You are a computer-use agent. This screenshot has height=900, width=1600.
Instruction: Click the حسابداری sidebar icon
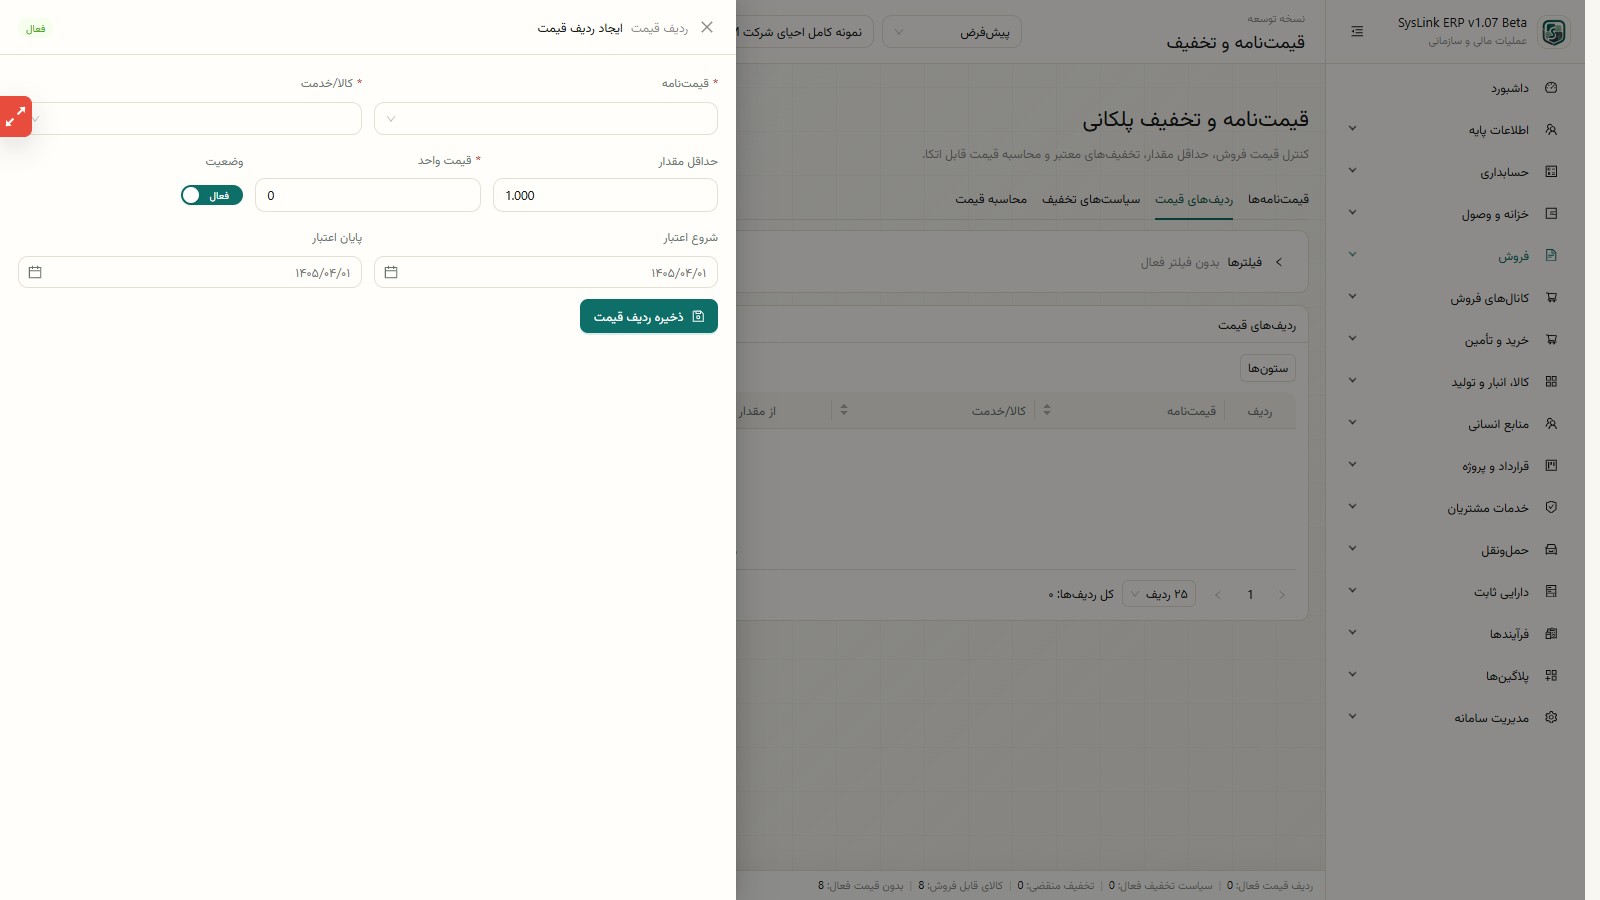1551,172
